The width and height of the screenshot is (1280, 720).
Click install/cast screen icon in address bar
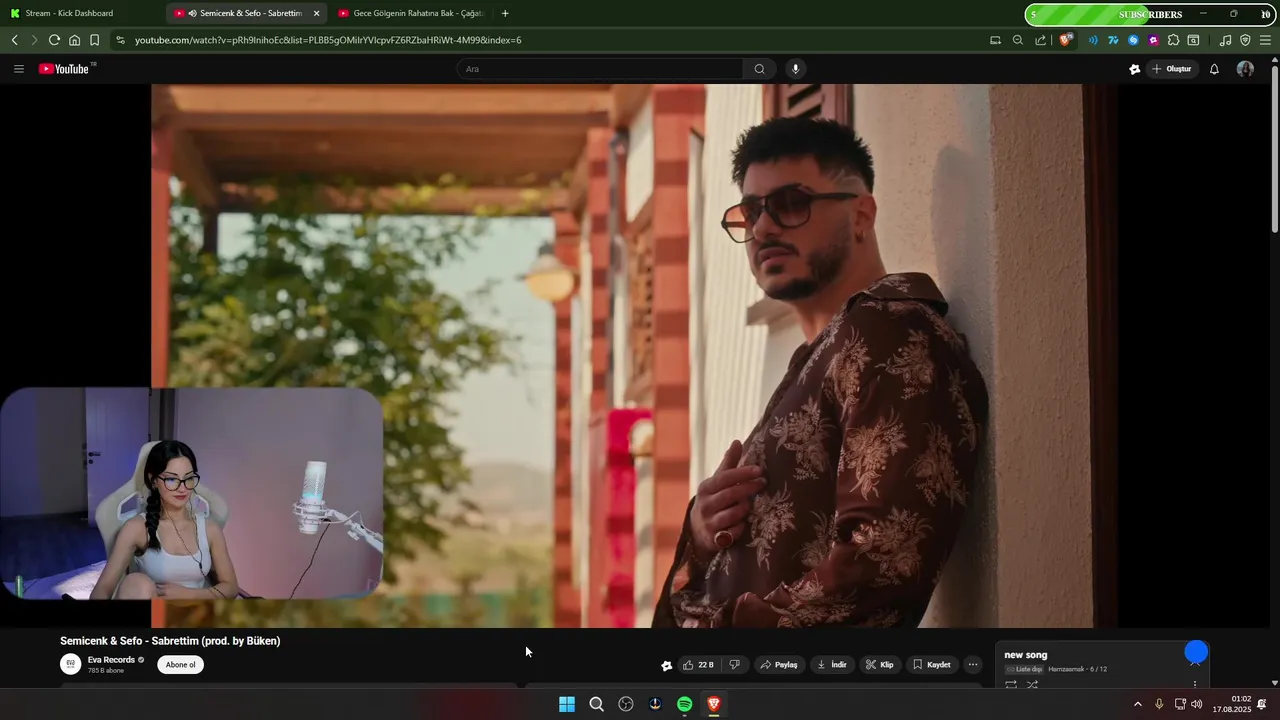[995, 40]
